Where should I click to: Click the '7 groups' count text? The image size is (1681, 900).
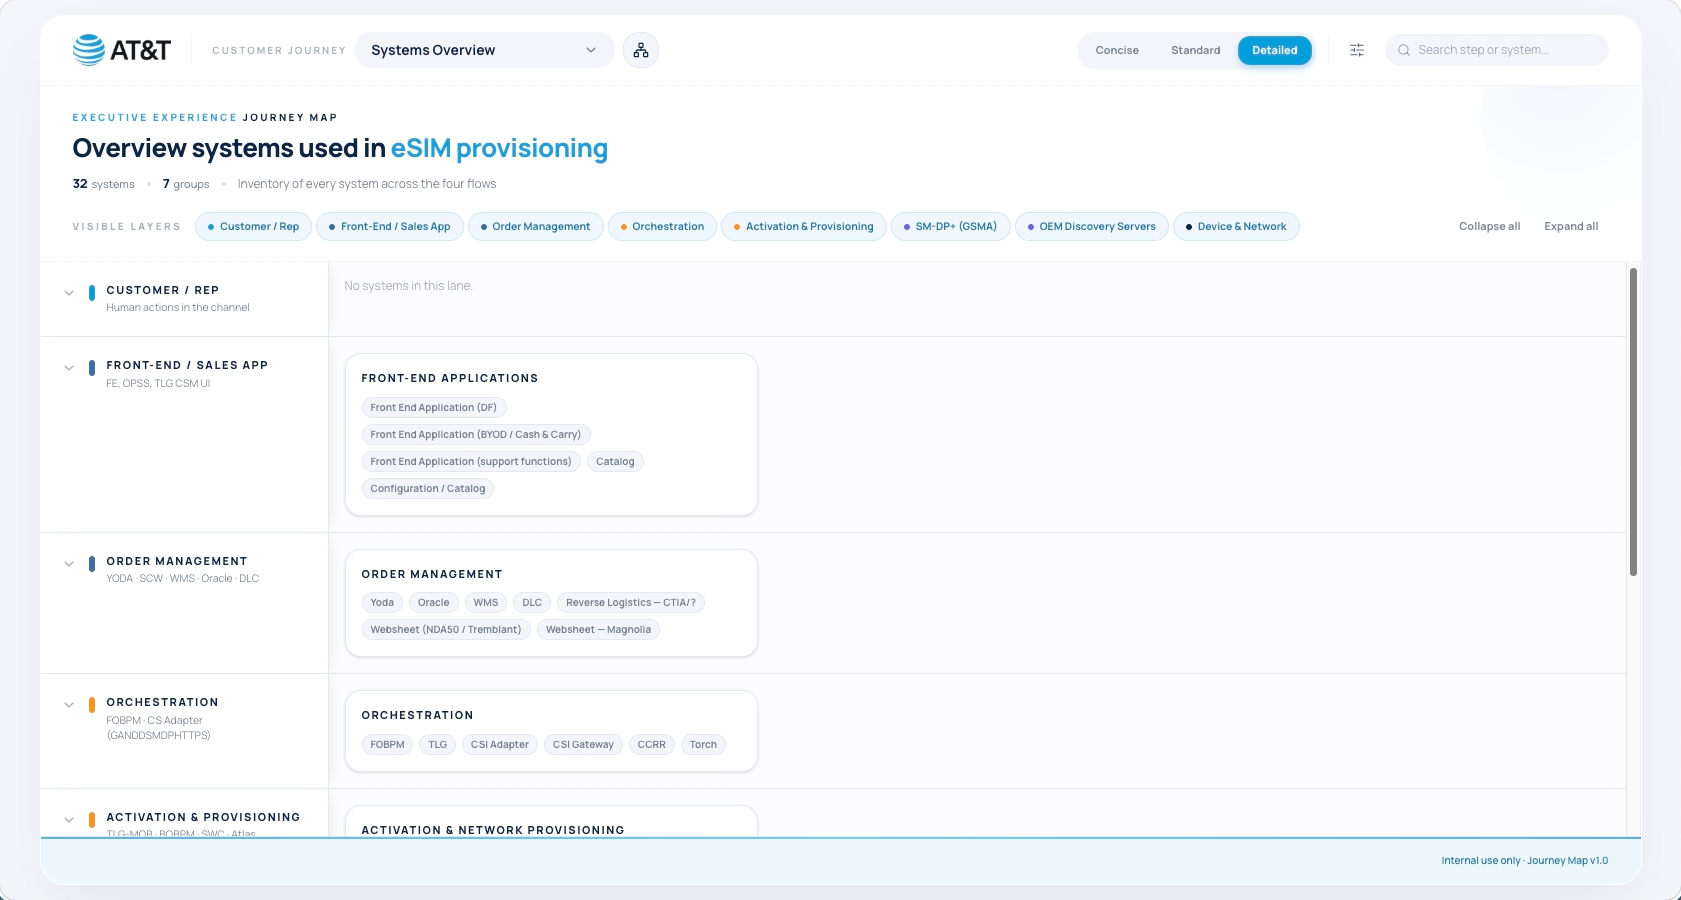[186, 184]
